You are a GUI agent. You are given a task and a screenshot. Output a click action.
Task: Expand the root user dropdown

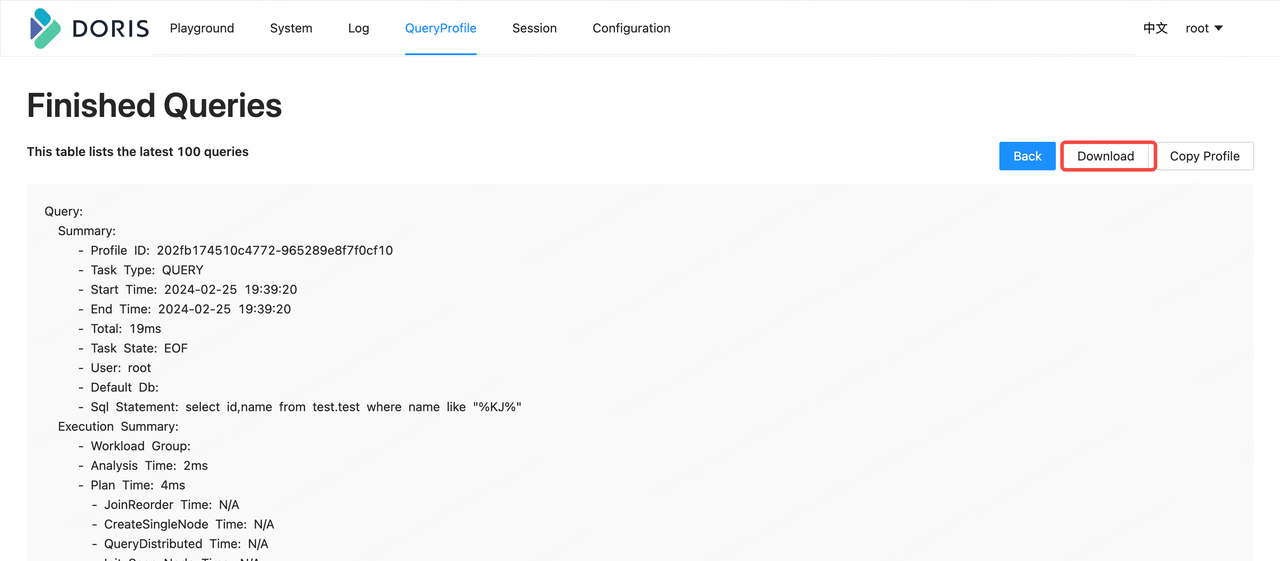pyautogui.click(x=1204, y=28)
